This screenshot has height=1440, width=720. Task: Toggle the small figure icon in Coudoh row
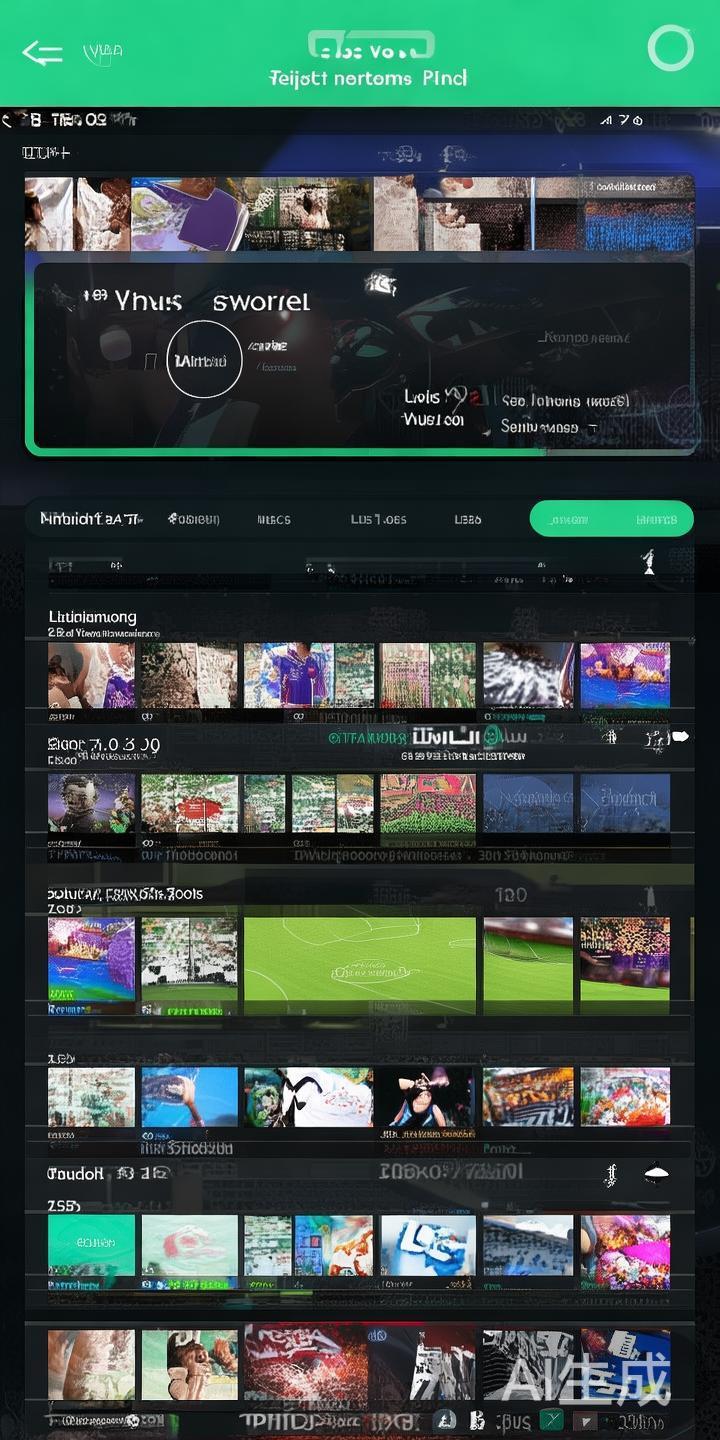click(610, 1175)
